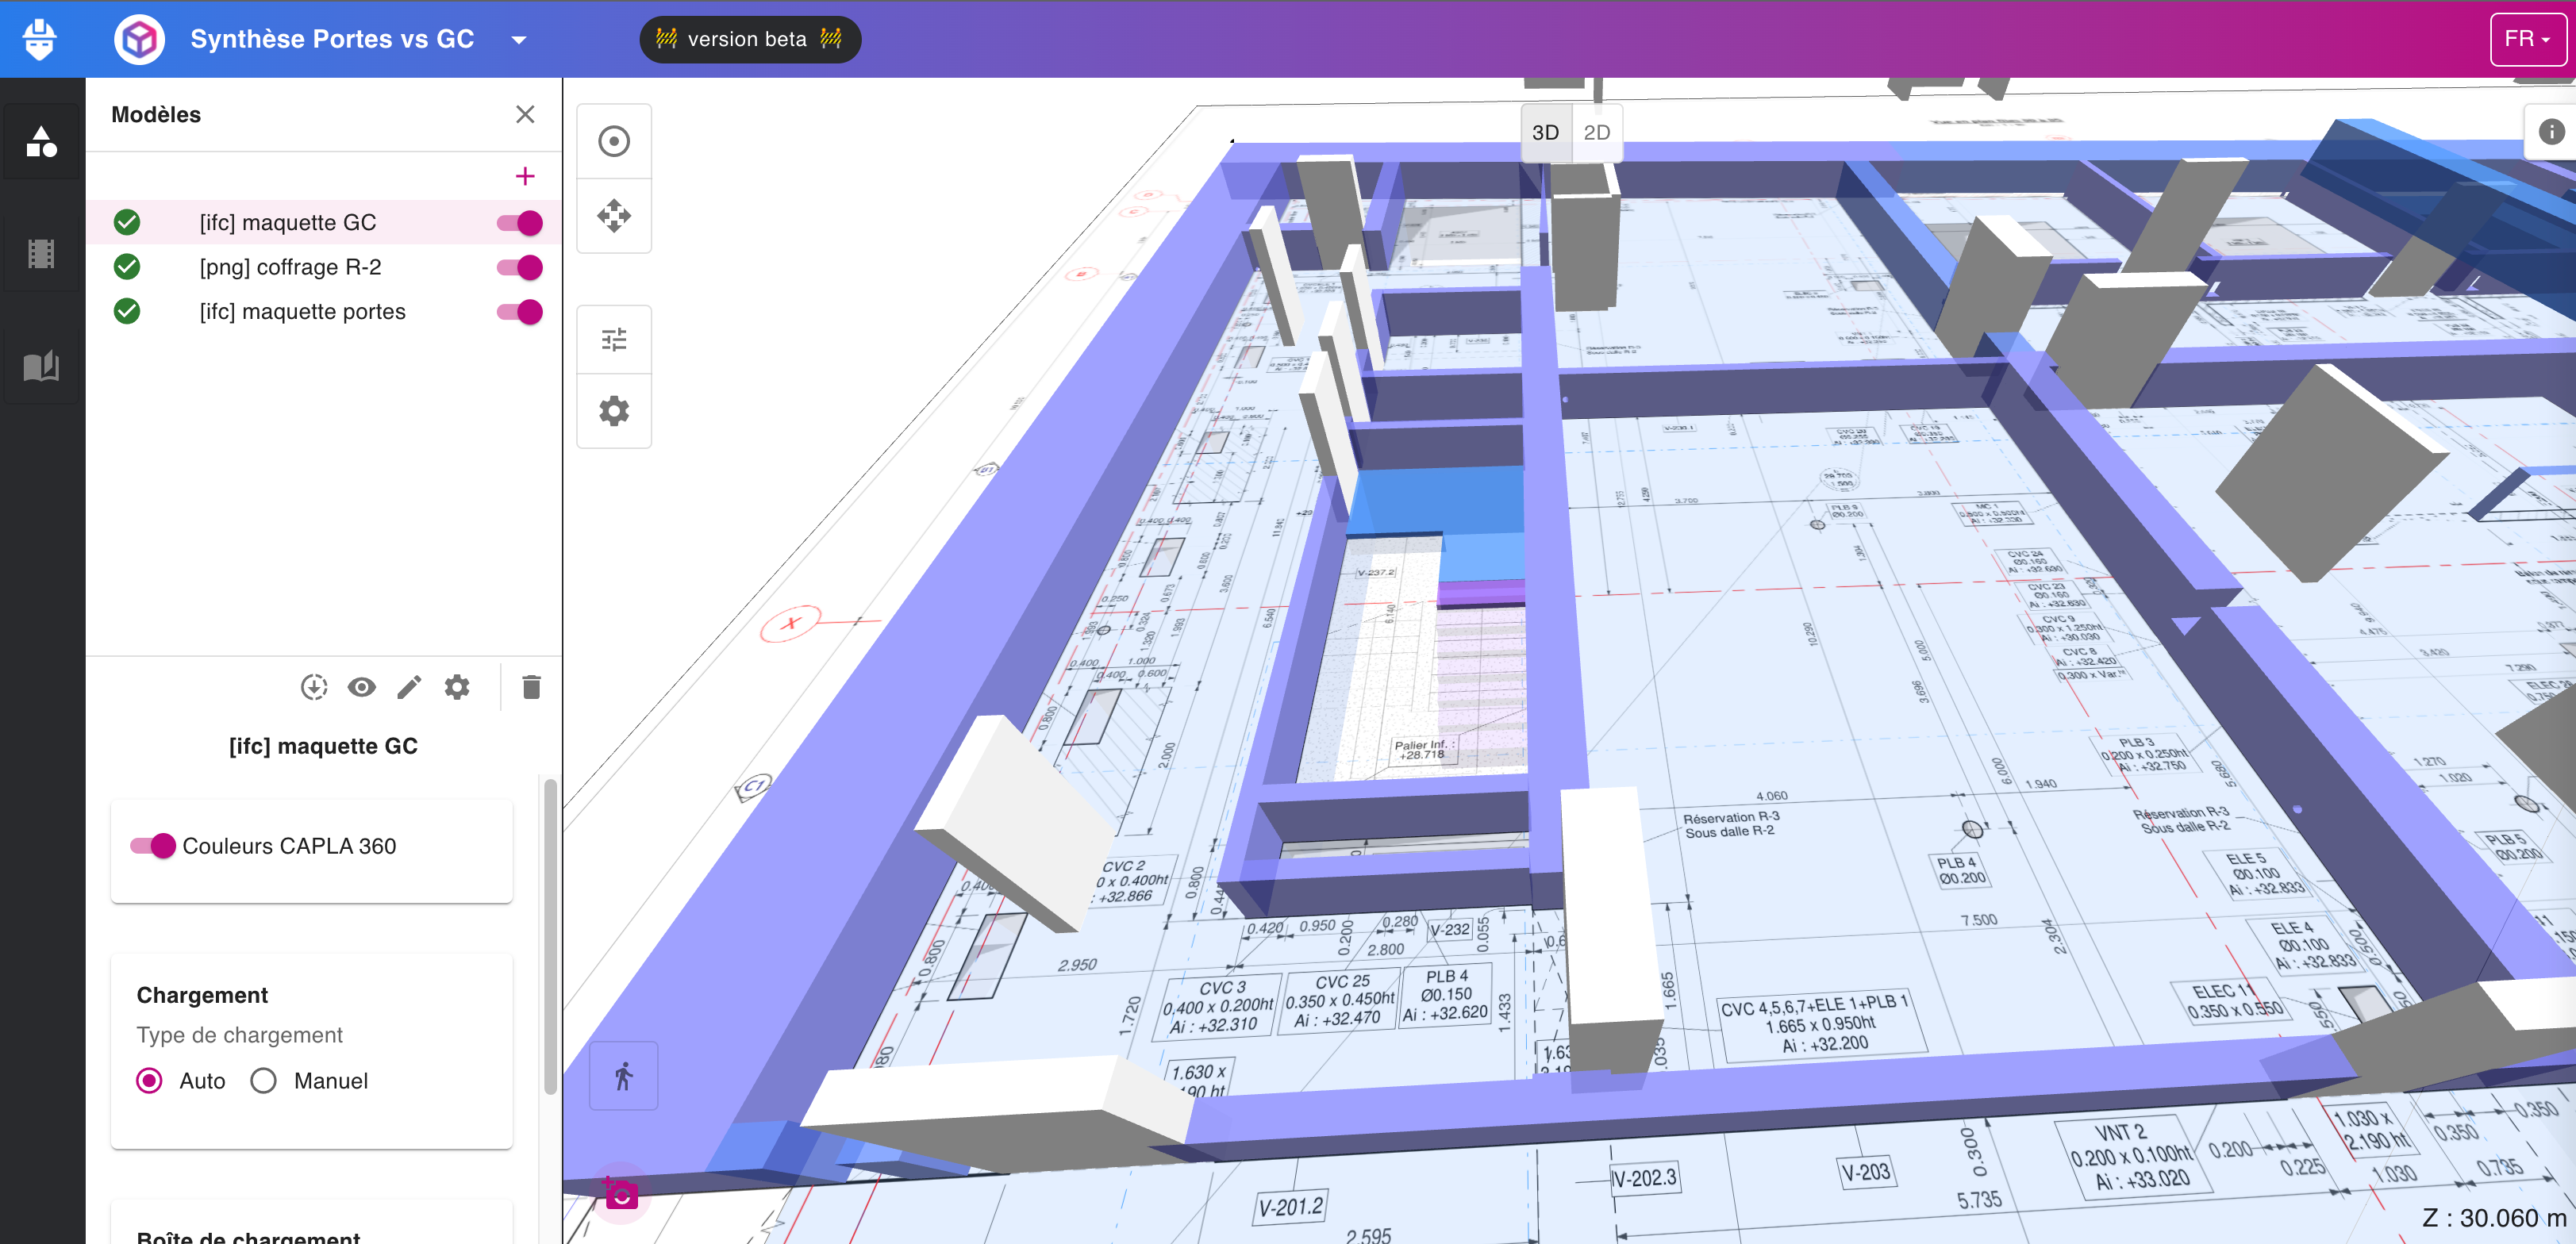Click the pencil edit icon
The image size is (2576, 1244).
409,687
